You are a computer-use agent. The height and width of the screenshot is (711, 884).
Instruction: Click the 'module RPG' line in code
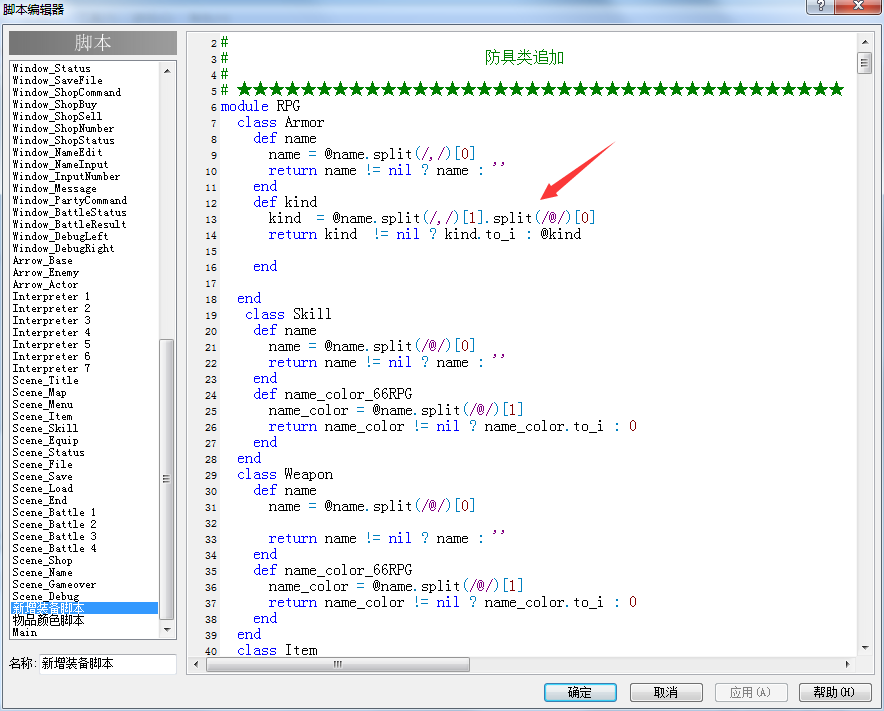point(260,106)
